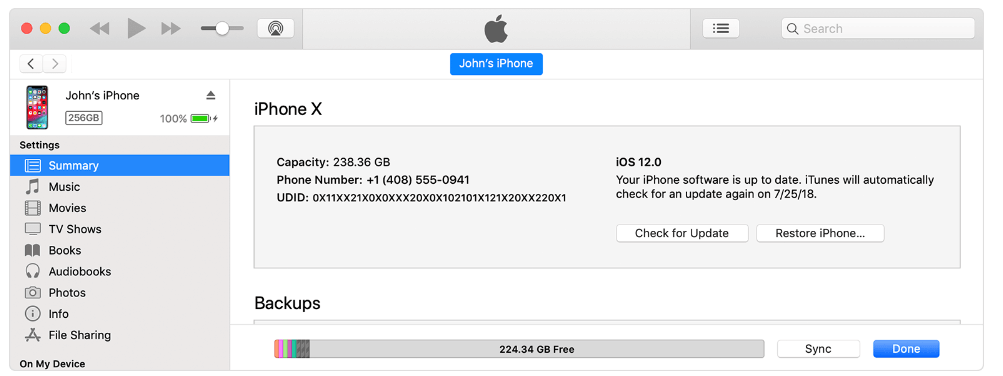Go back with the left chevron

[x=31, y=63]
